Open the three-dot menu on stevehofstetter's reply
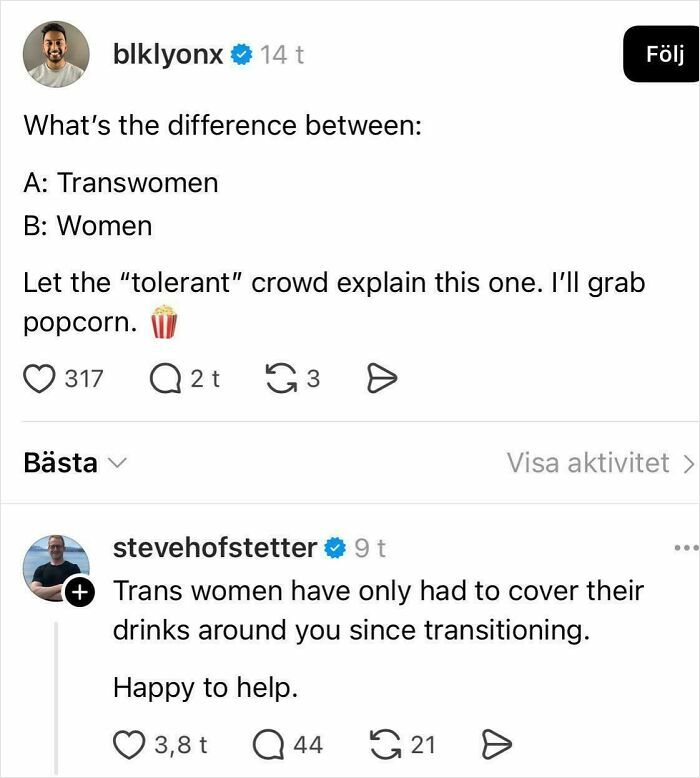 685,548
